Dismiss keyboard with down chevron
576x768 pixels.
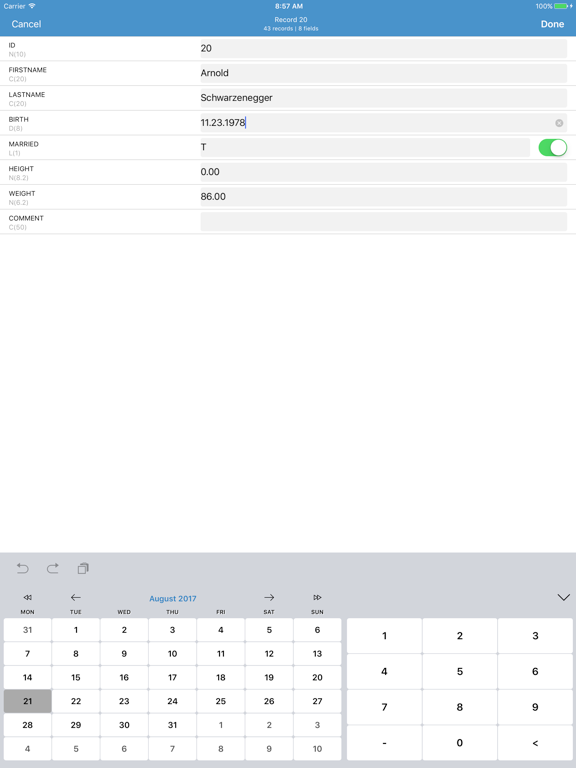(563, 598)
